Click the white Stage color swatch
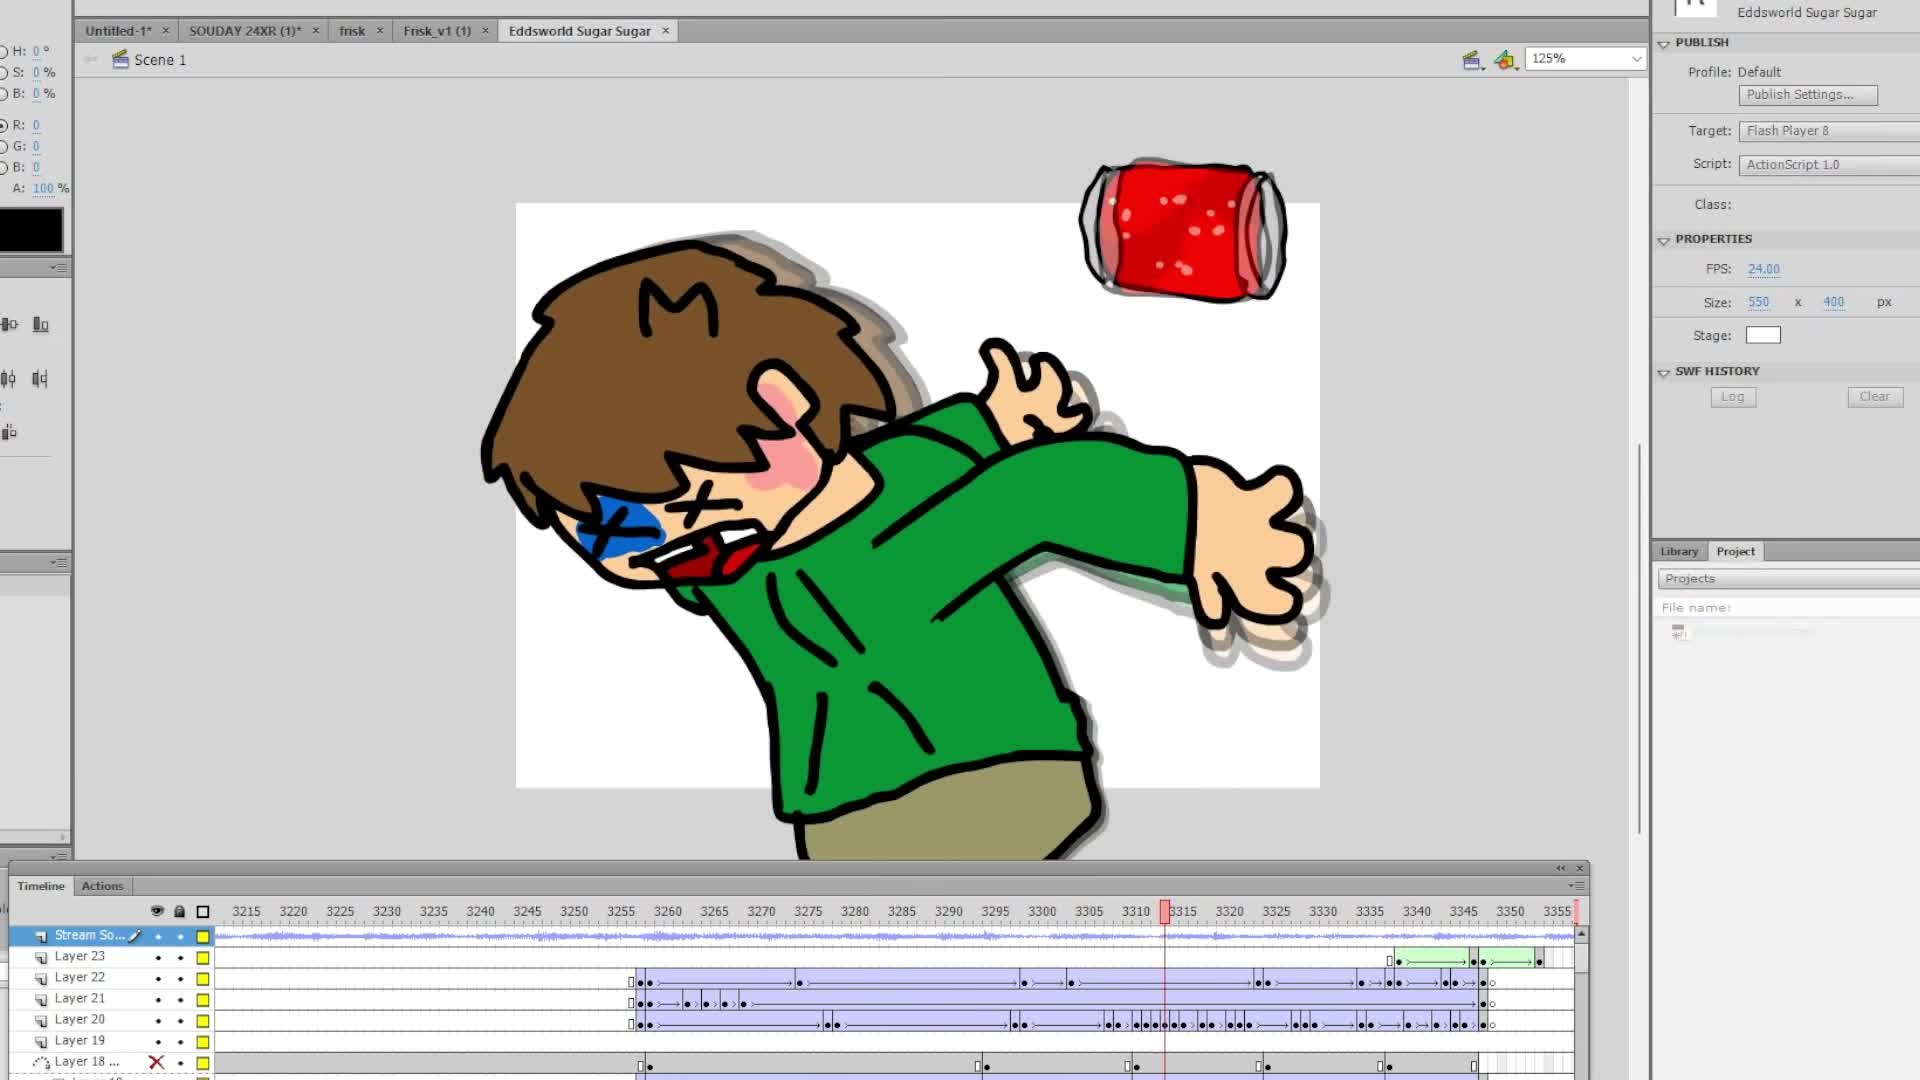Image resolution: width=1920 pixels, height=1080 pixels. coord(1763,336)
